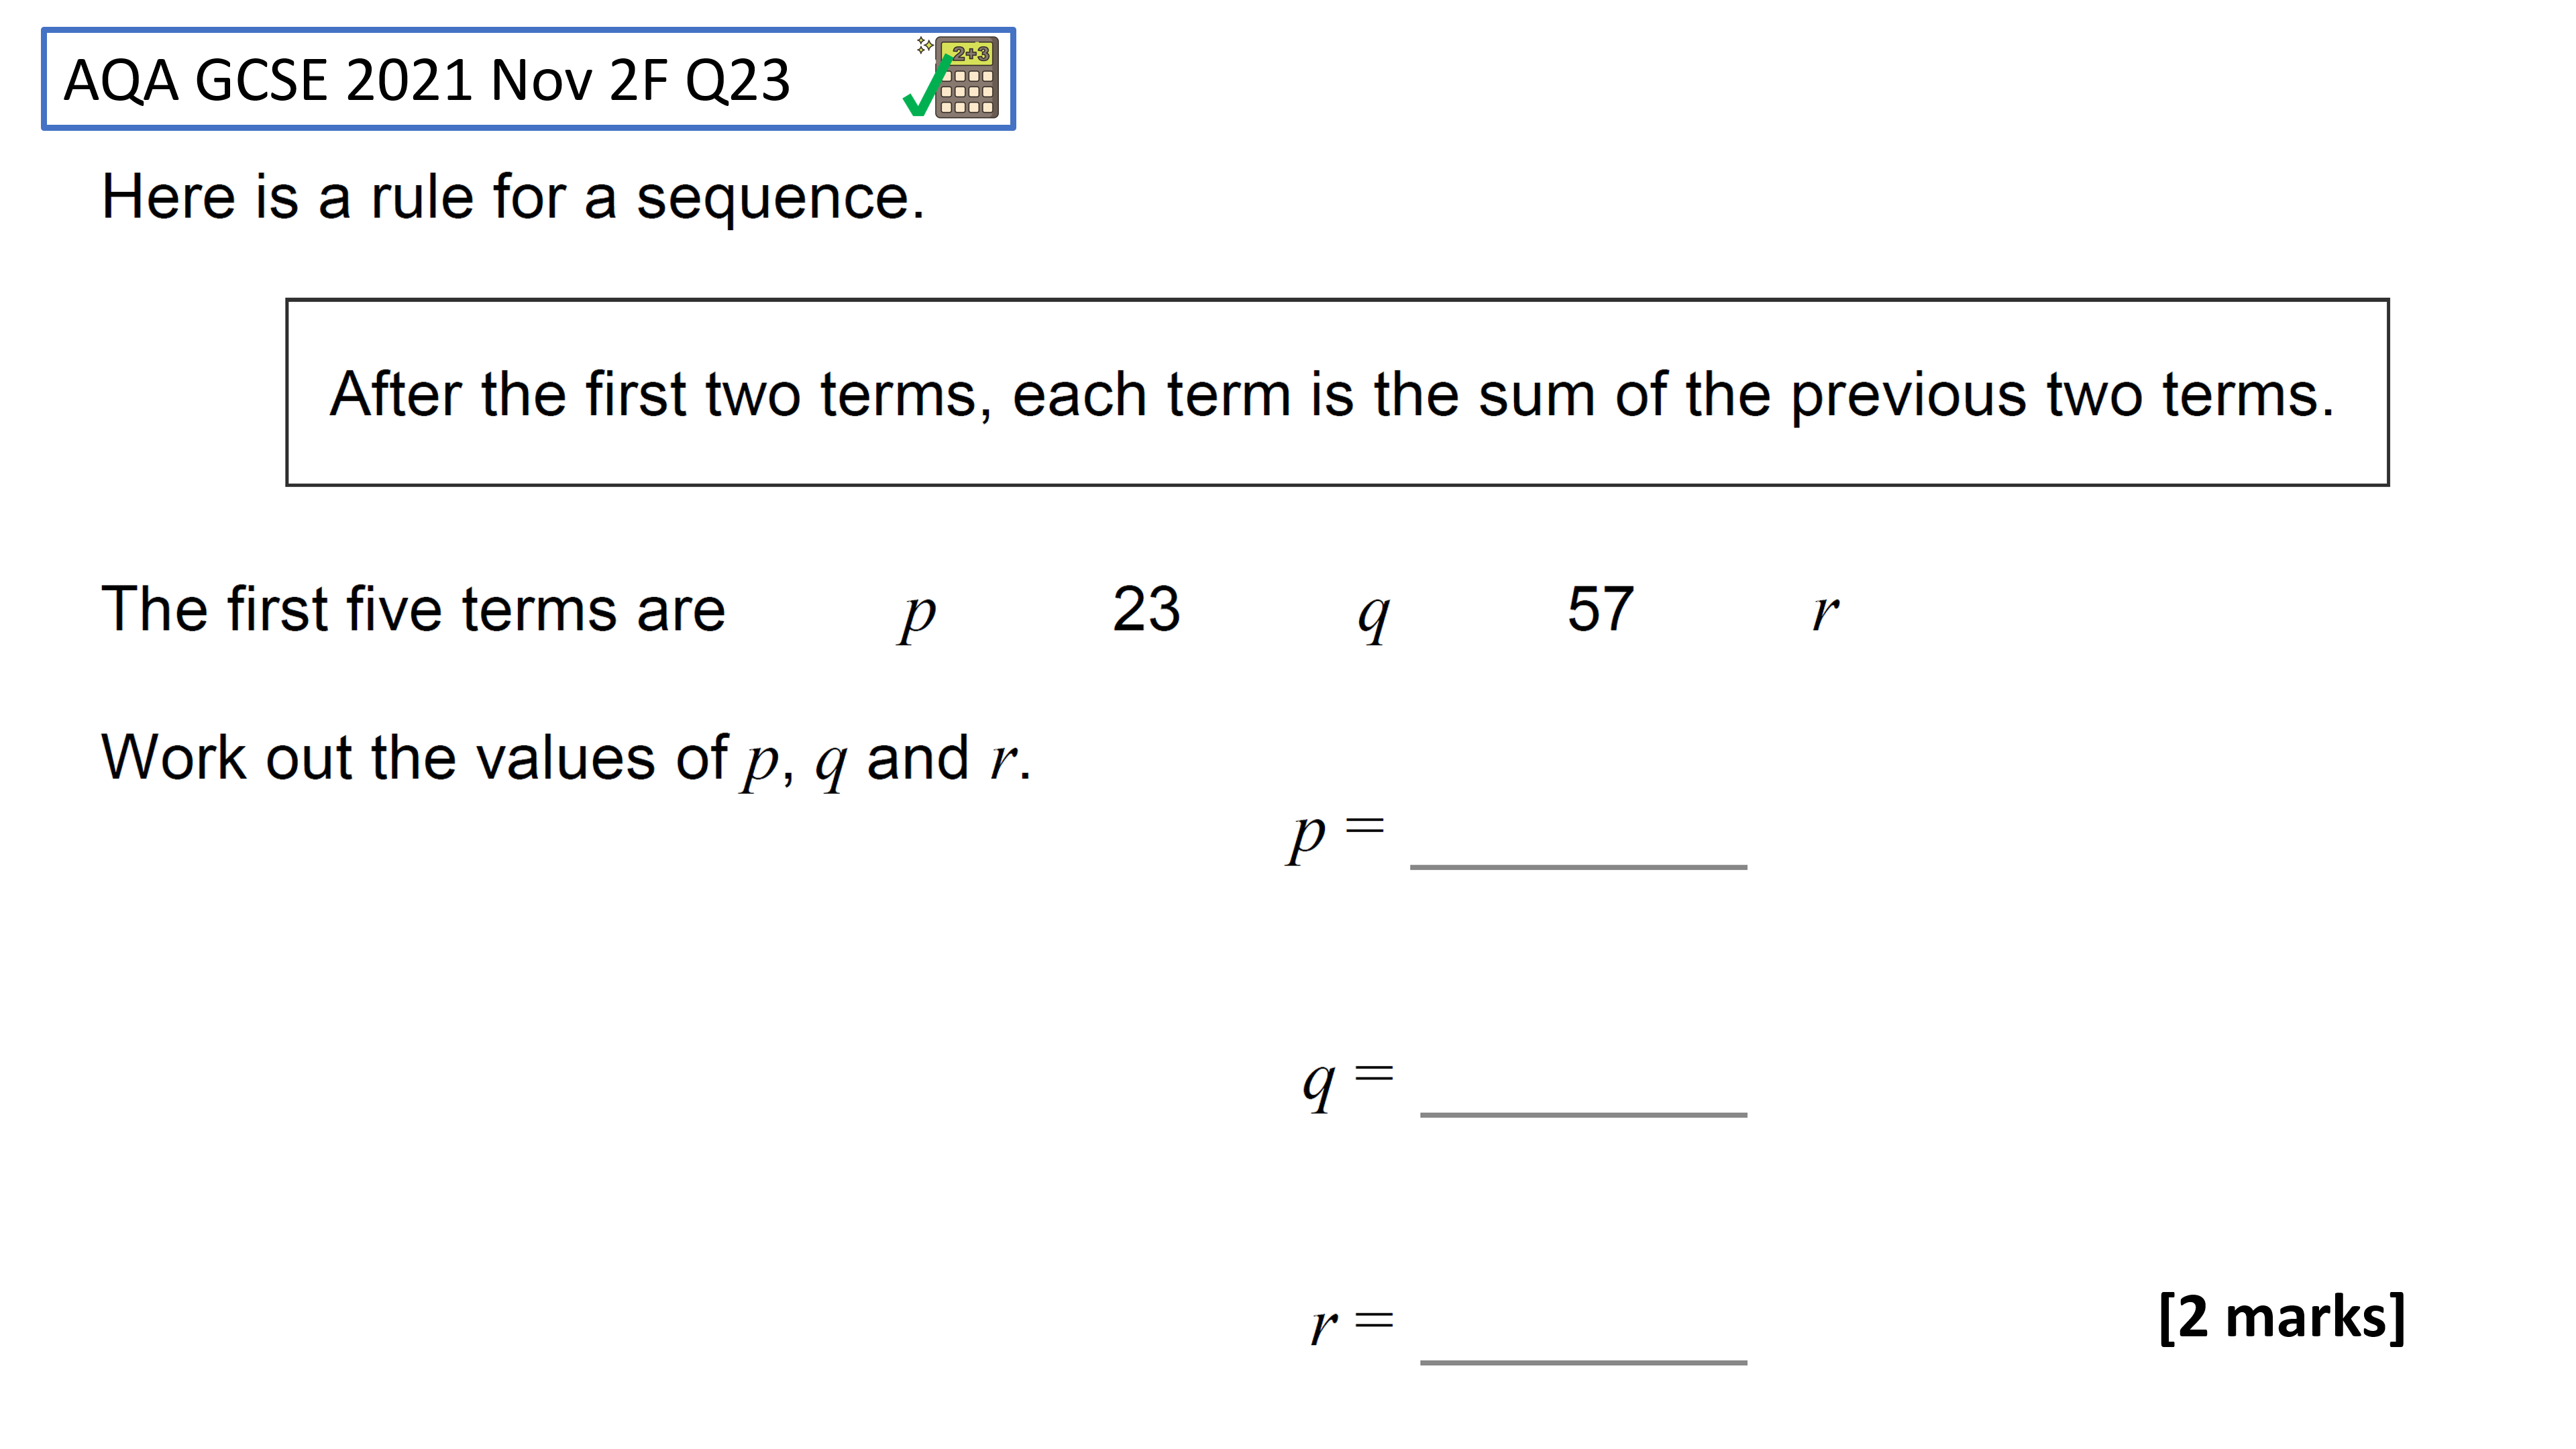The width and height of the screenshot is (2576, 1449).
Task: Click the number 23 in the sequence
Action: click(1146, 608)
